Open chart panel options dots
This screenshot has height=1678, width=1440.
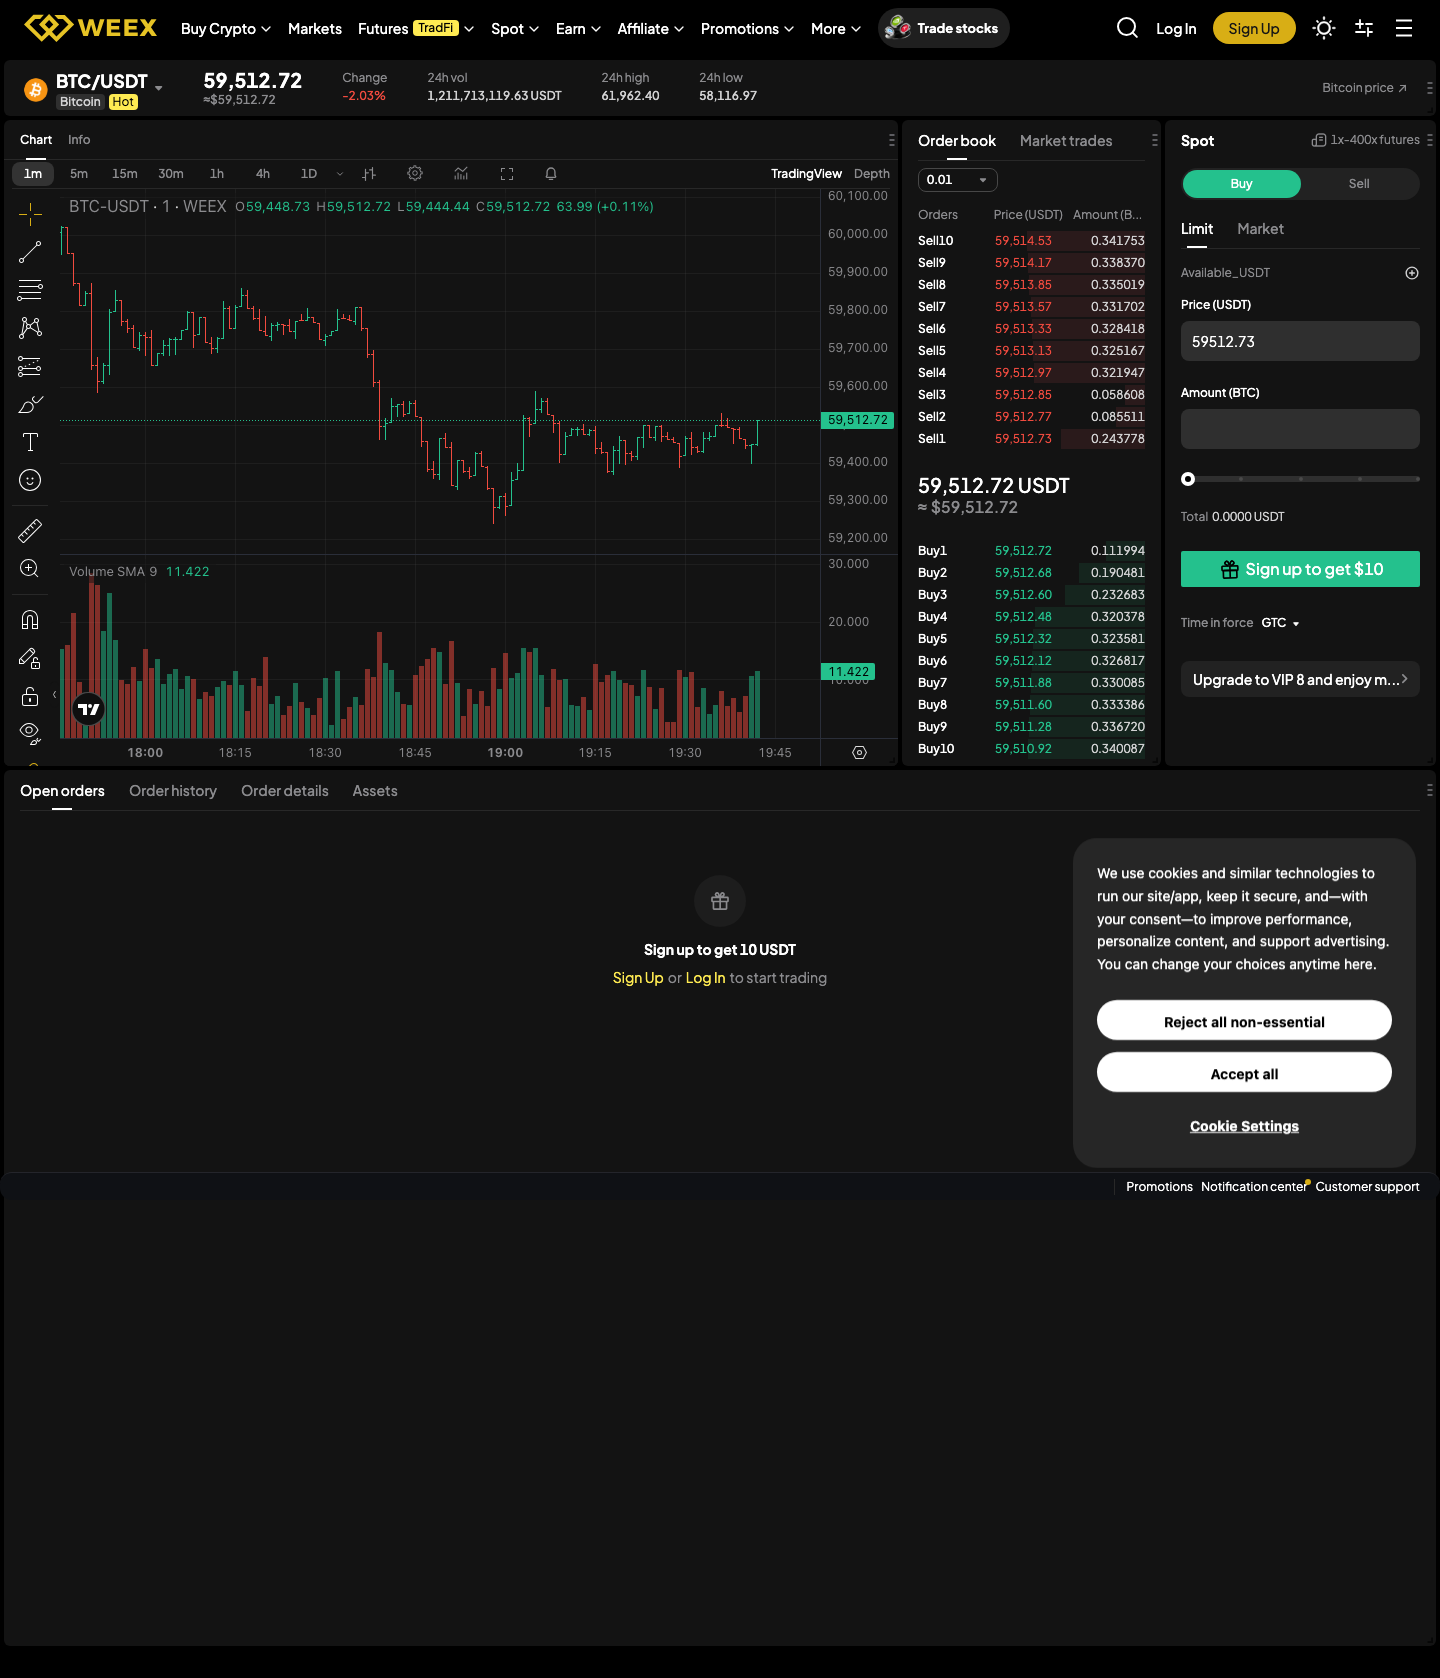(x=891, y=140)
